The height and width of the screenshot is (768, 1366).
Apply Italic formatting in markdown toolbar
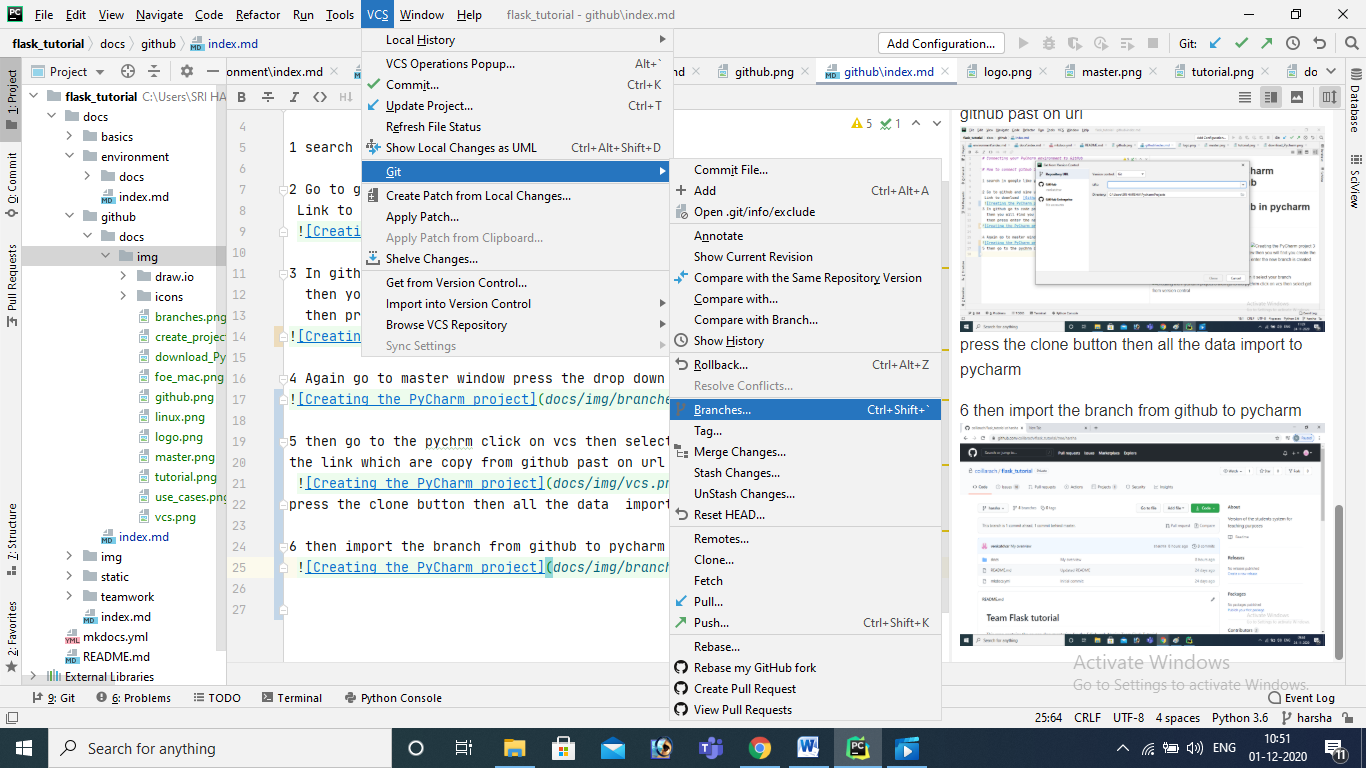[294, 97]
